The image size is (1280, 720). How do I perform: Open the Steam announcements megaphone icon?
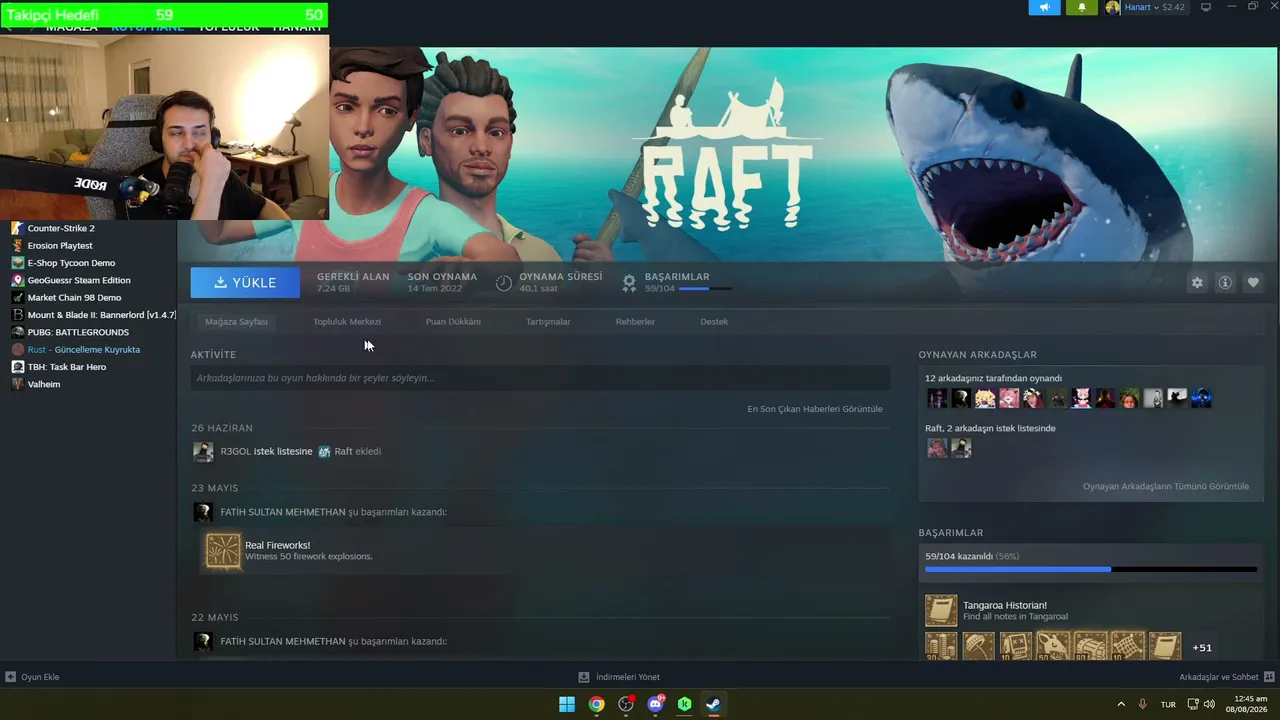pyautogui.click(x=1044, y=8)
